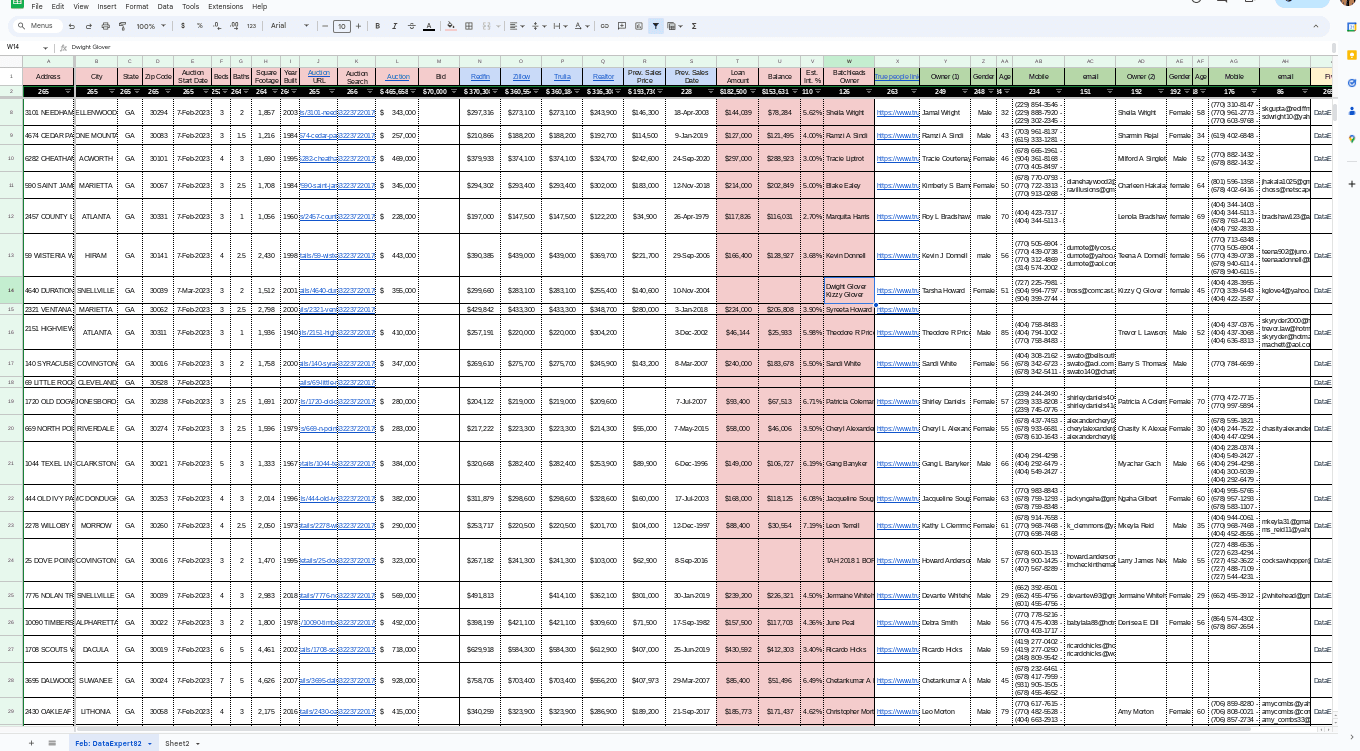Screen dimensions: 1360x751
Task: Open the fill color picker
Action: 451,26
